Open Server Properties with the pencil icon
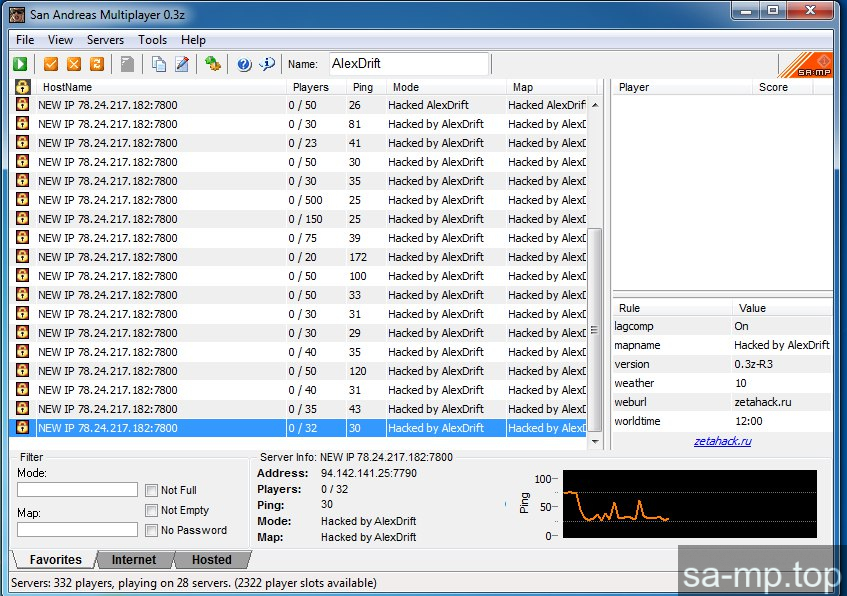The width and height of the screenshot is (847, 596). (183, 64)
